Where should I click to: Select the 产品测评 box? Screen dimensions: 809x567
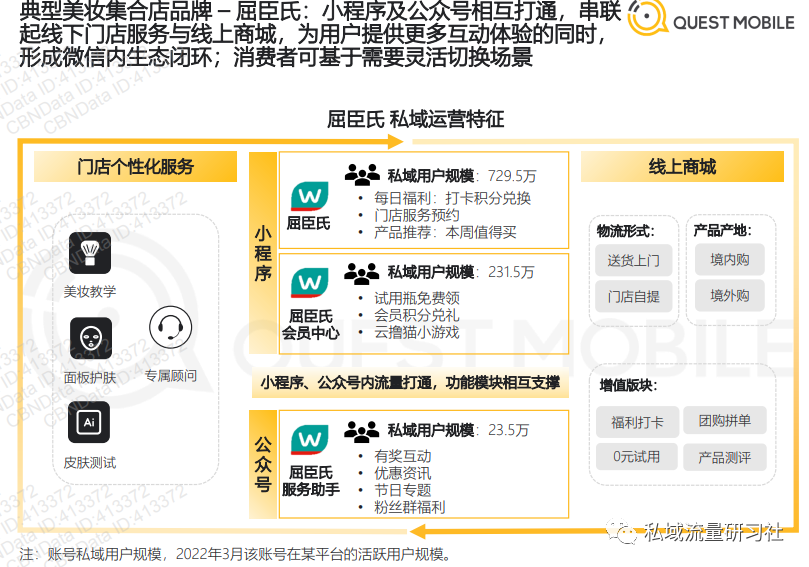[x=725, y=457]
